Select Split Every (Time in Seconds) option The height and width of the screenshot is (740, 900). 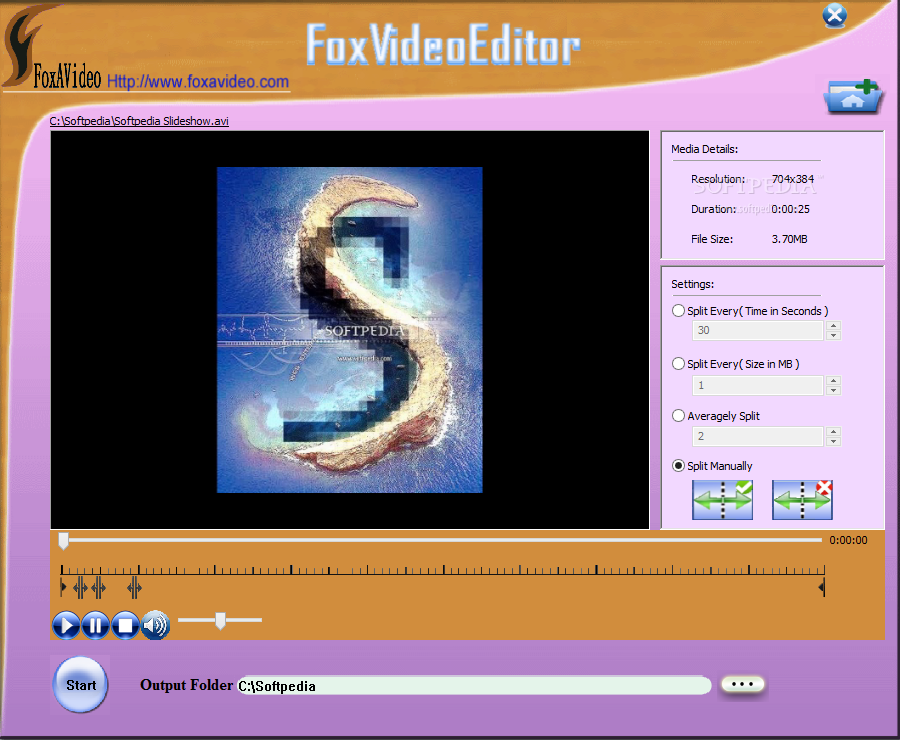coord(678,311)
